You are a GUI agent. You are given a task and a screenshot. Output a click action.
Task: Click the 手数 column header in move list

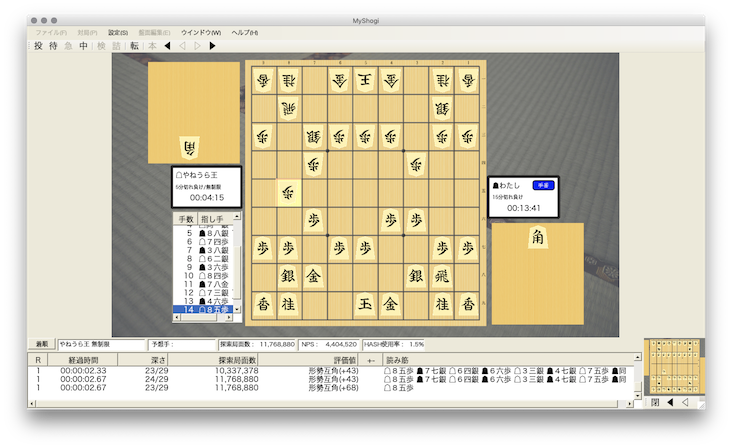186,219
